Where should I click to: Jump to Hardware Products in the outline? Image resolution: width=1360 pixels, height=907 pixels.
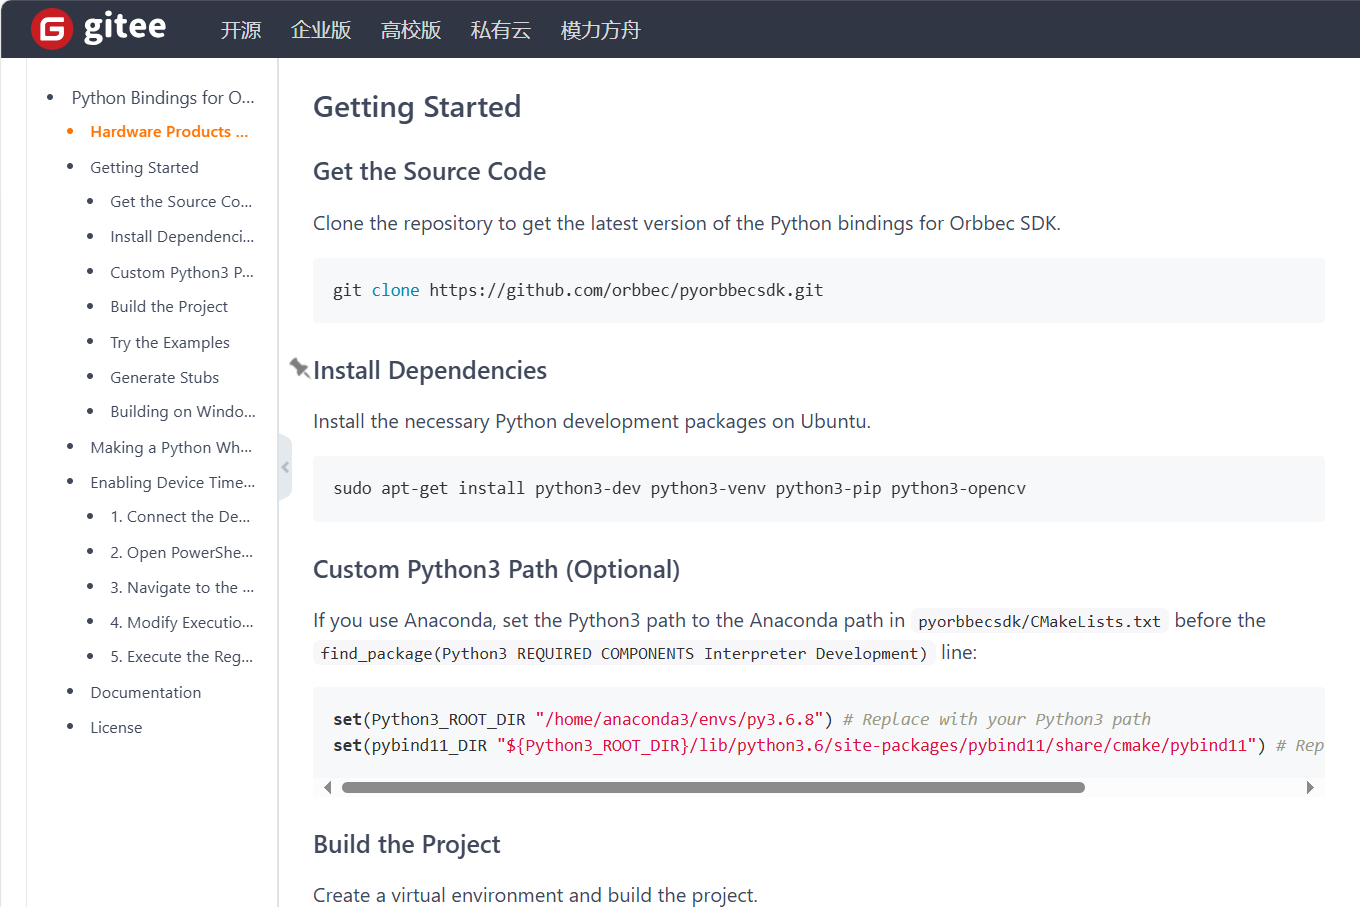point(168,132)
